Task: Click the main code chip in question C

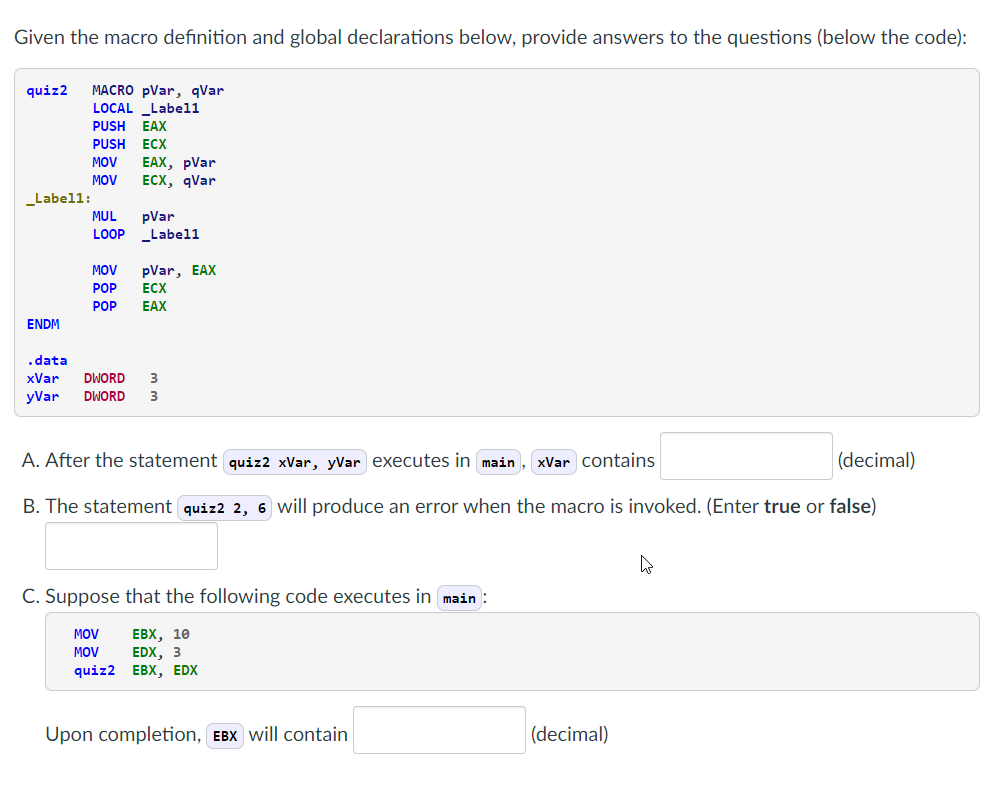Action: 459,597
